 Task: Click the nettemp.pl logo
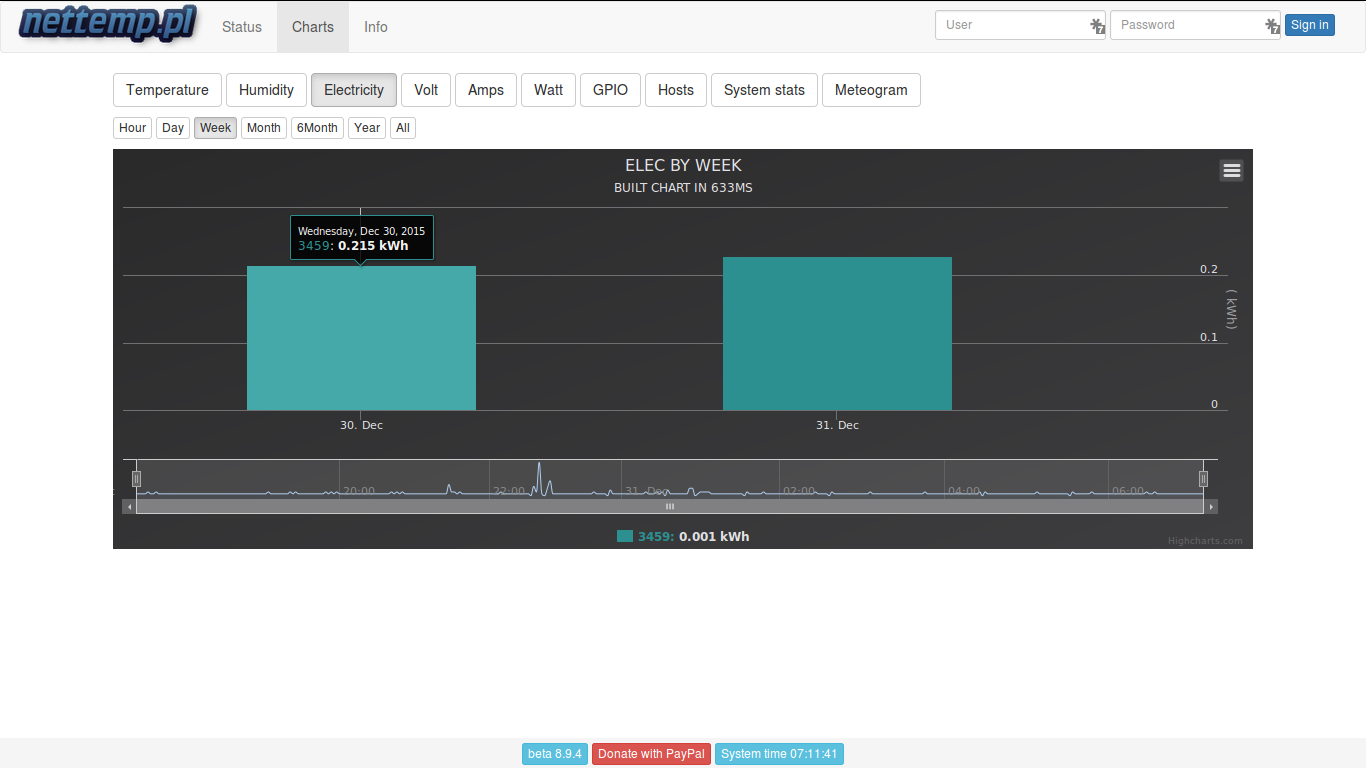(x=108, y=24)
